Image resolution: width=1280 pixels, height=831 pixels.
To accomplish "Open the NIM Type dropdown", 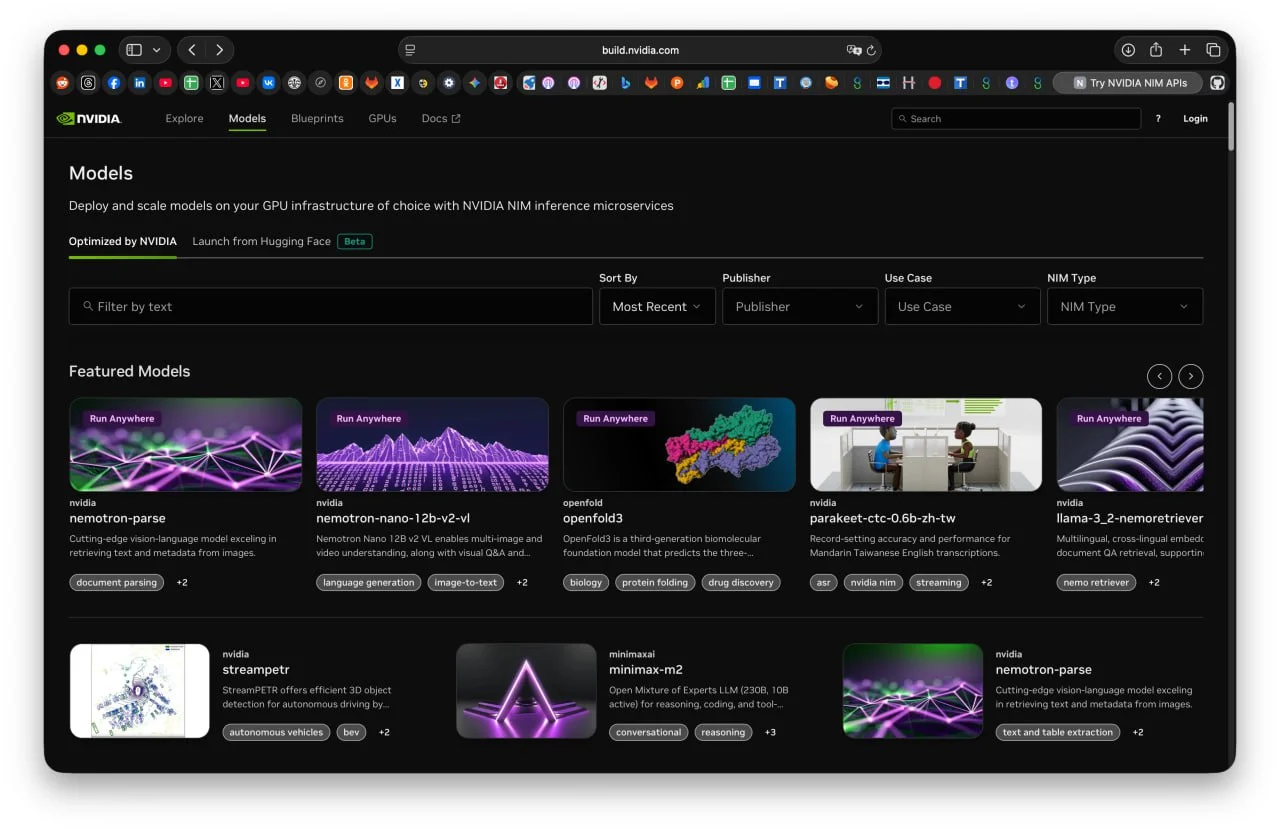I will pos(1124,307).
